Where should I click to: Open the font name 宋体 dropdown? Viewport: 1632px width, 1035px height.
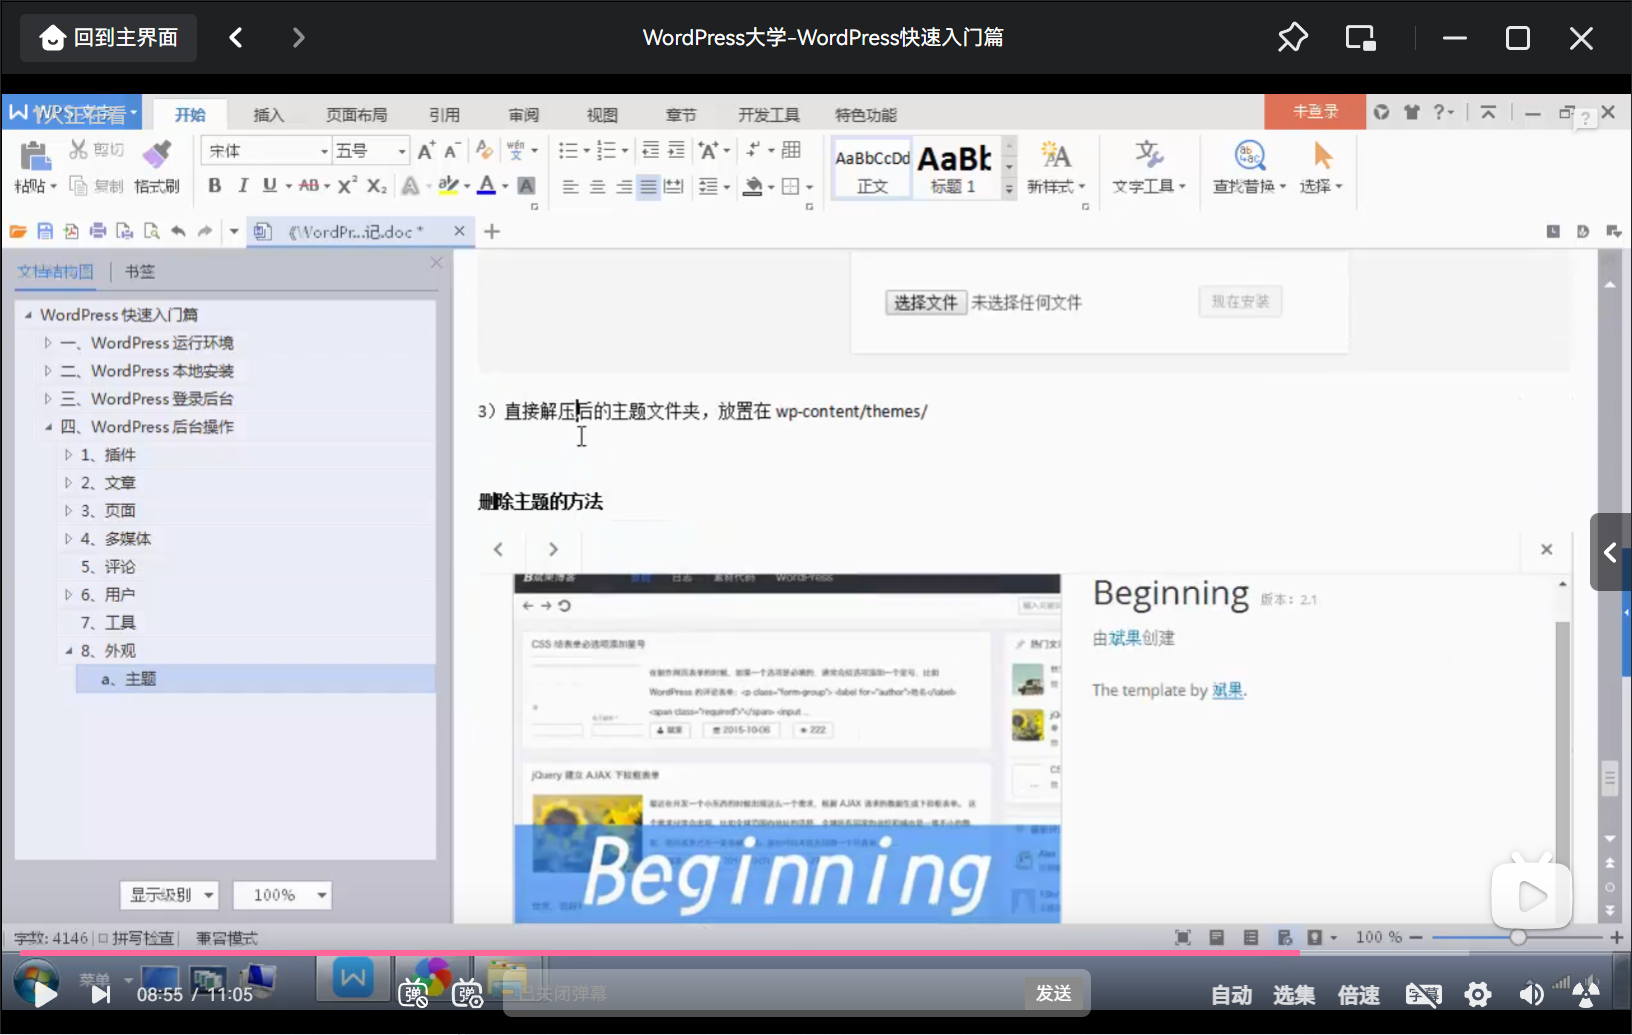coord(324,151)
